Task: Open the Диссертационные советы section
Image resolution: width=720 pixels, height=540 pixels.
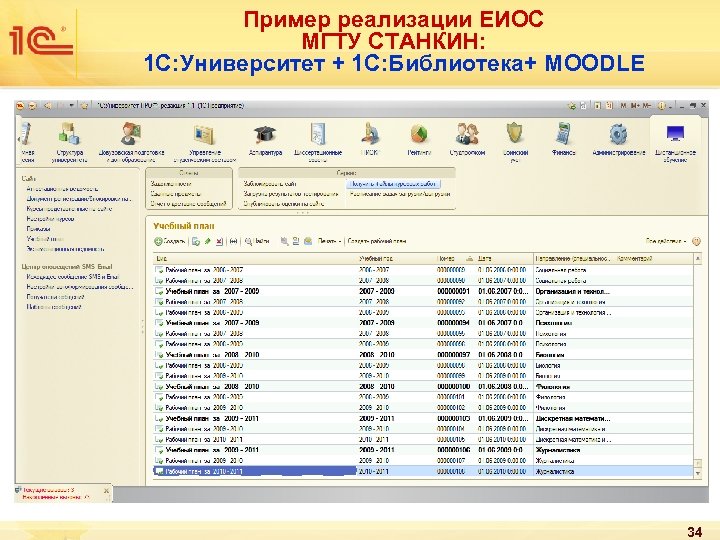Action: tap(318, 142)
